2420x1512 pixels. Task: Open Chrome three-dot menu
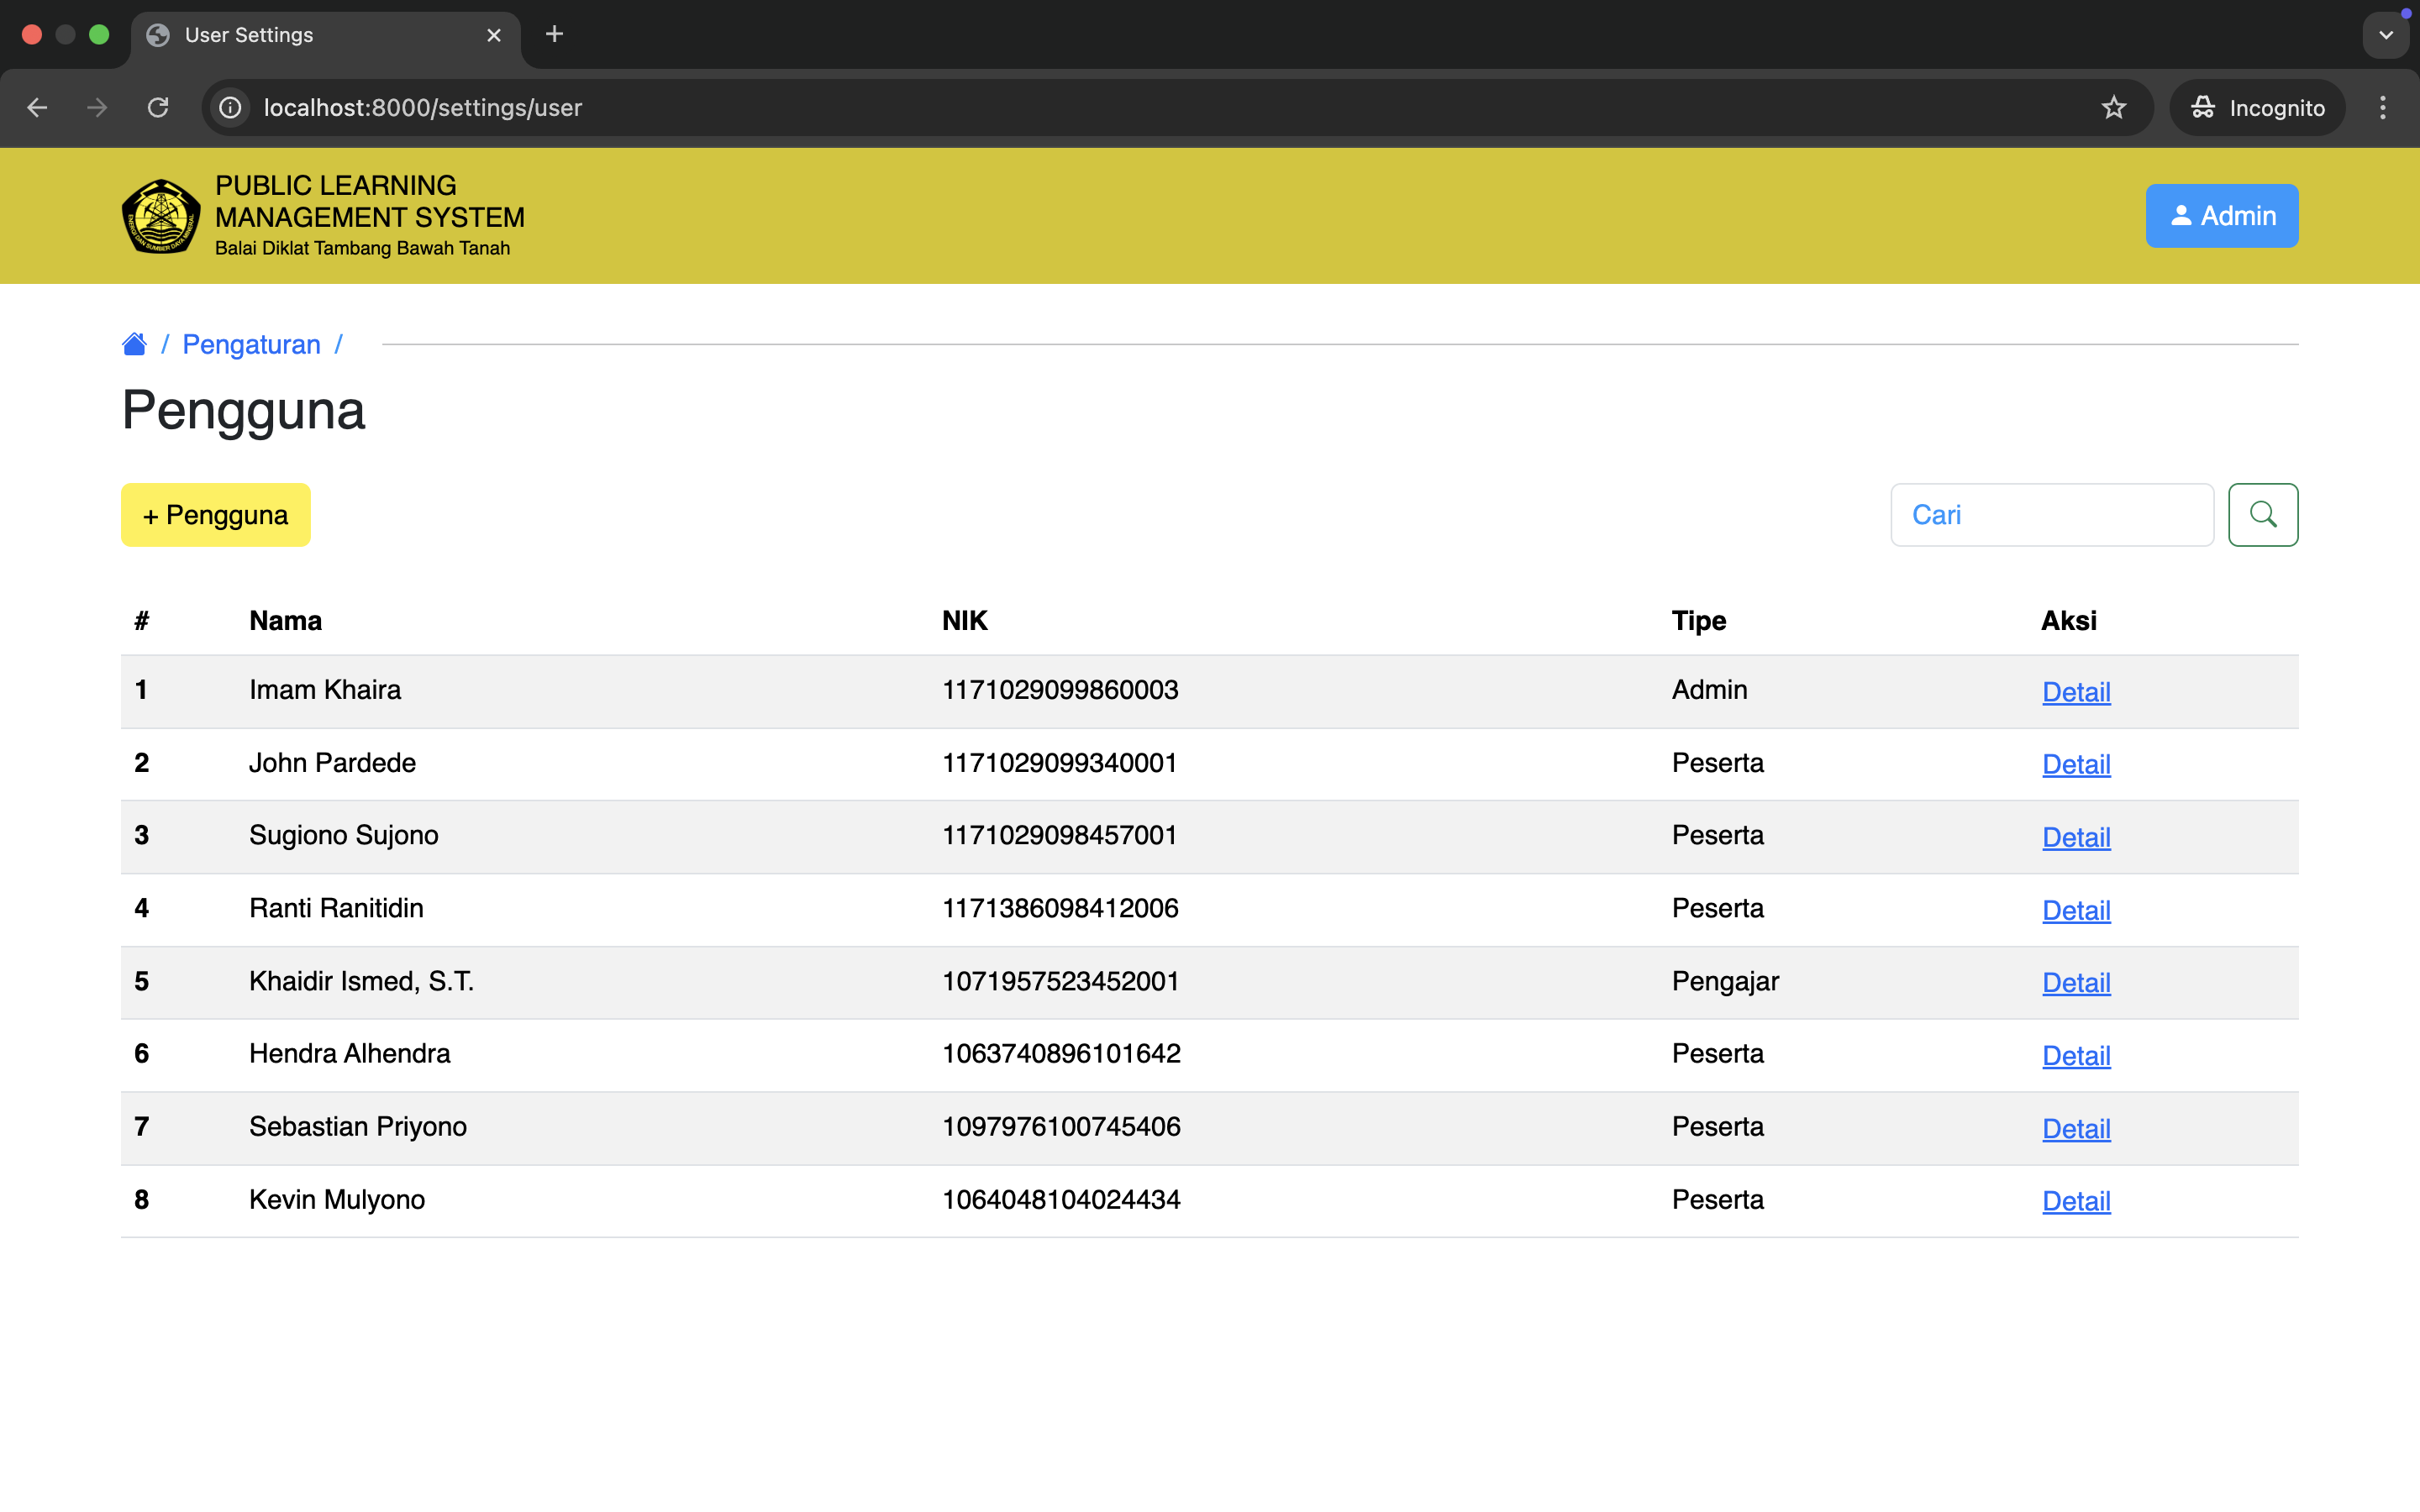pyautogui.click(x=2382, y=108)
